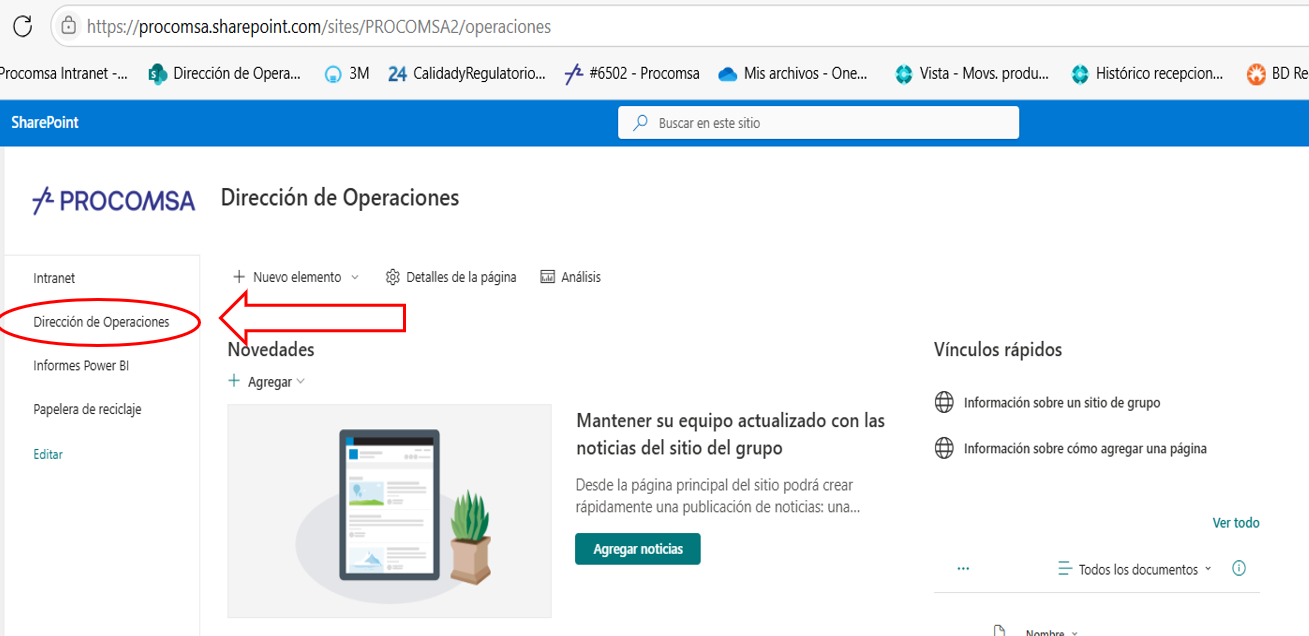Click the Análisis chart icon
1309x636 pixels.
pyautogui.click(x=547, y=277)
